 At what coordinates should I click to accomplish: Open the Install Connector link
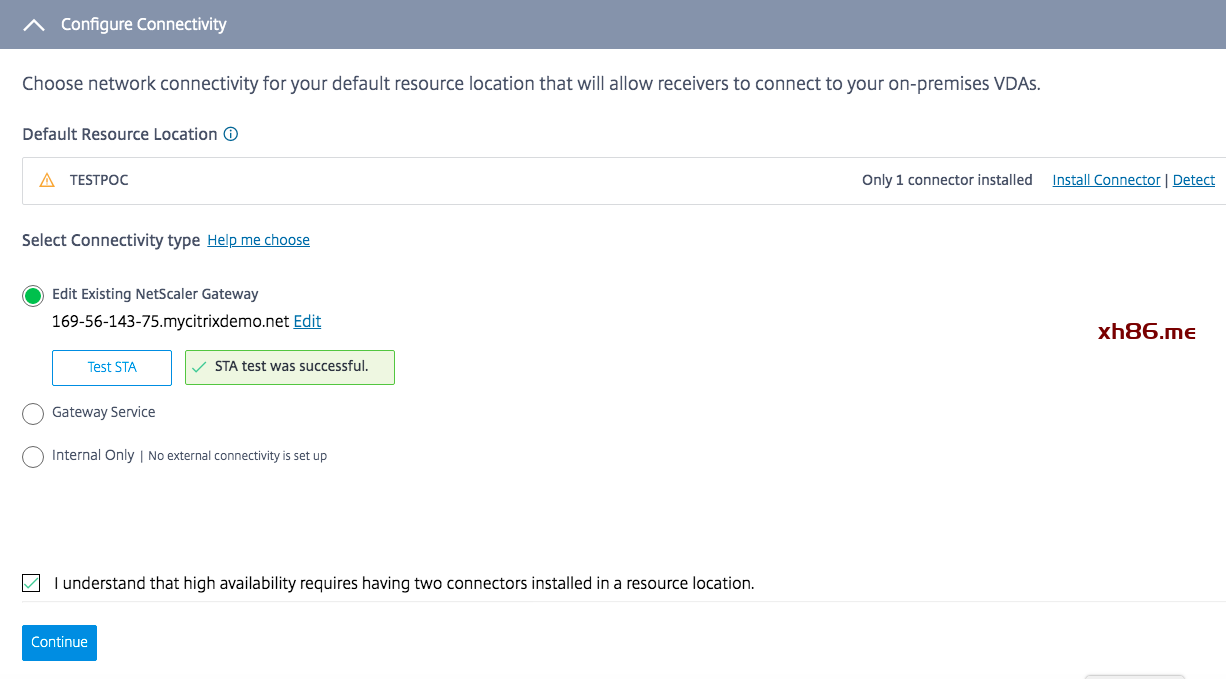1106,180
